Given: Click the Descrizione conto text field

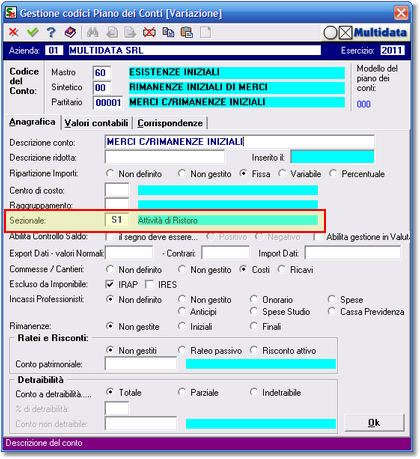Looking at the screenshot, I should click(x=239, y=142).
